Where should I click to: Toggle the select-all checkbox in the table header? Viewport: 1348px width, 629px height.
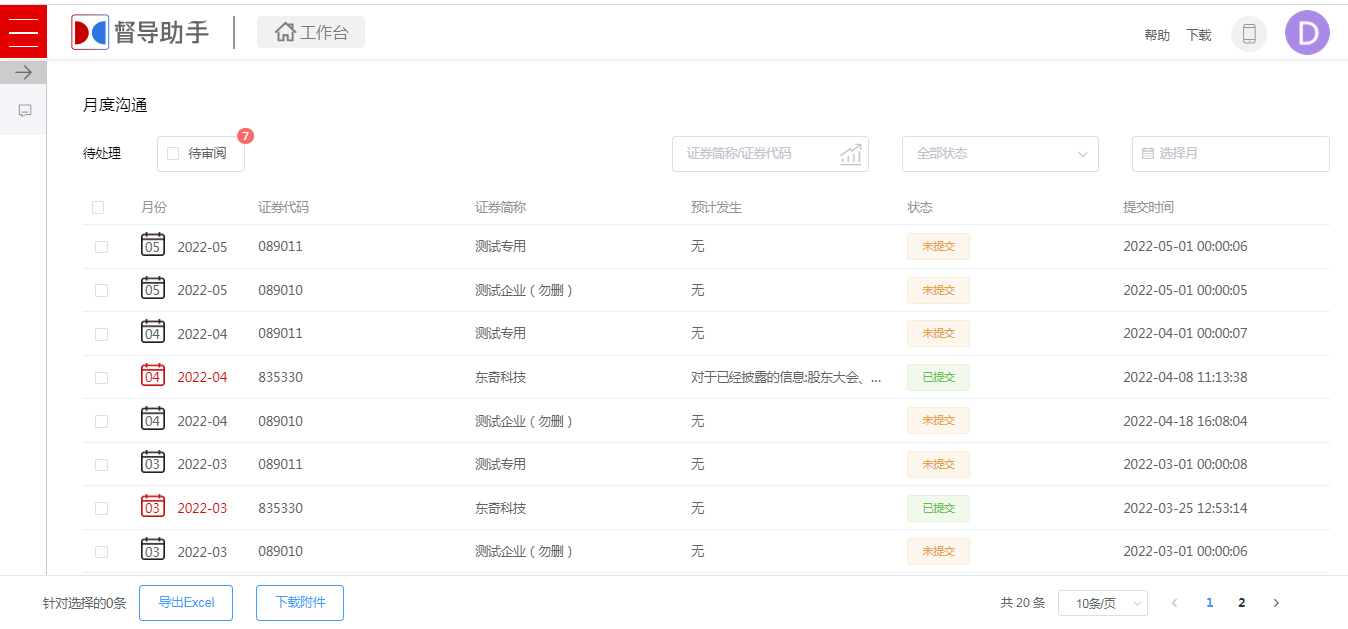pyautogui.click(x=98, y=208)
